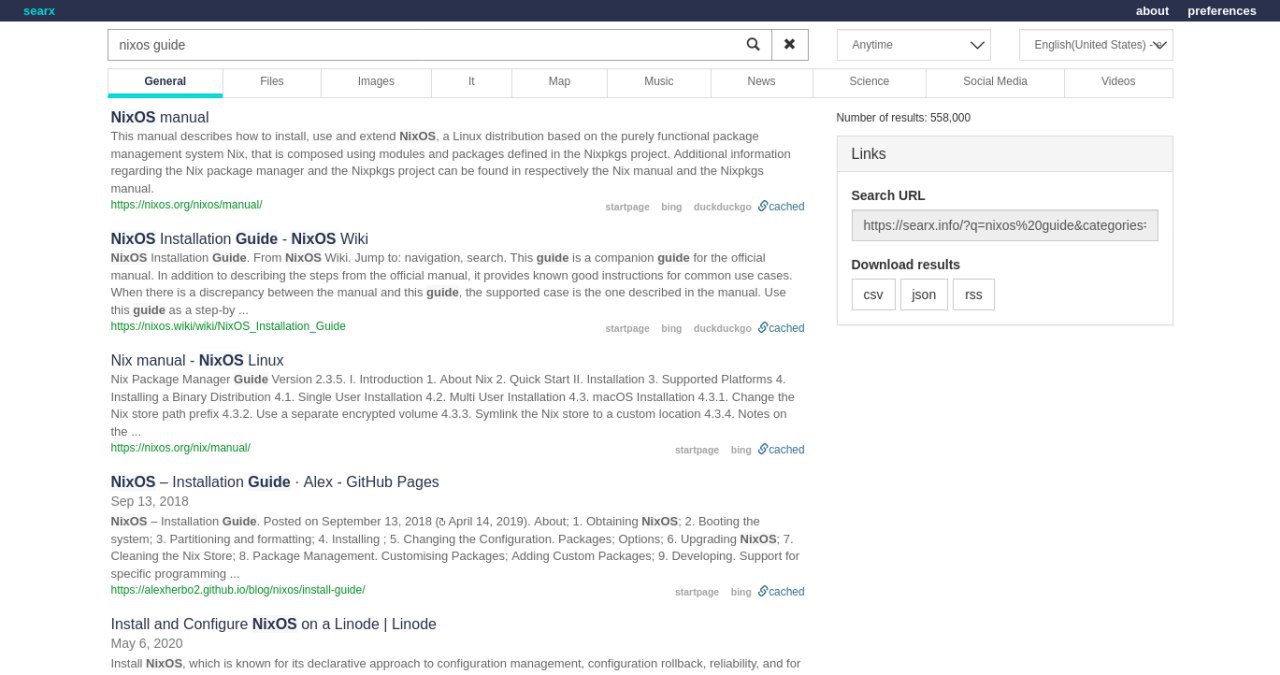Open cached link for NixOS manual result
Image resolution: width=1280 pixels, height=675 pixels.
[781, 206]
